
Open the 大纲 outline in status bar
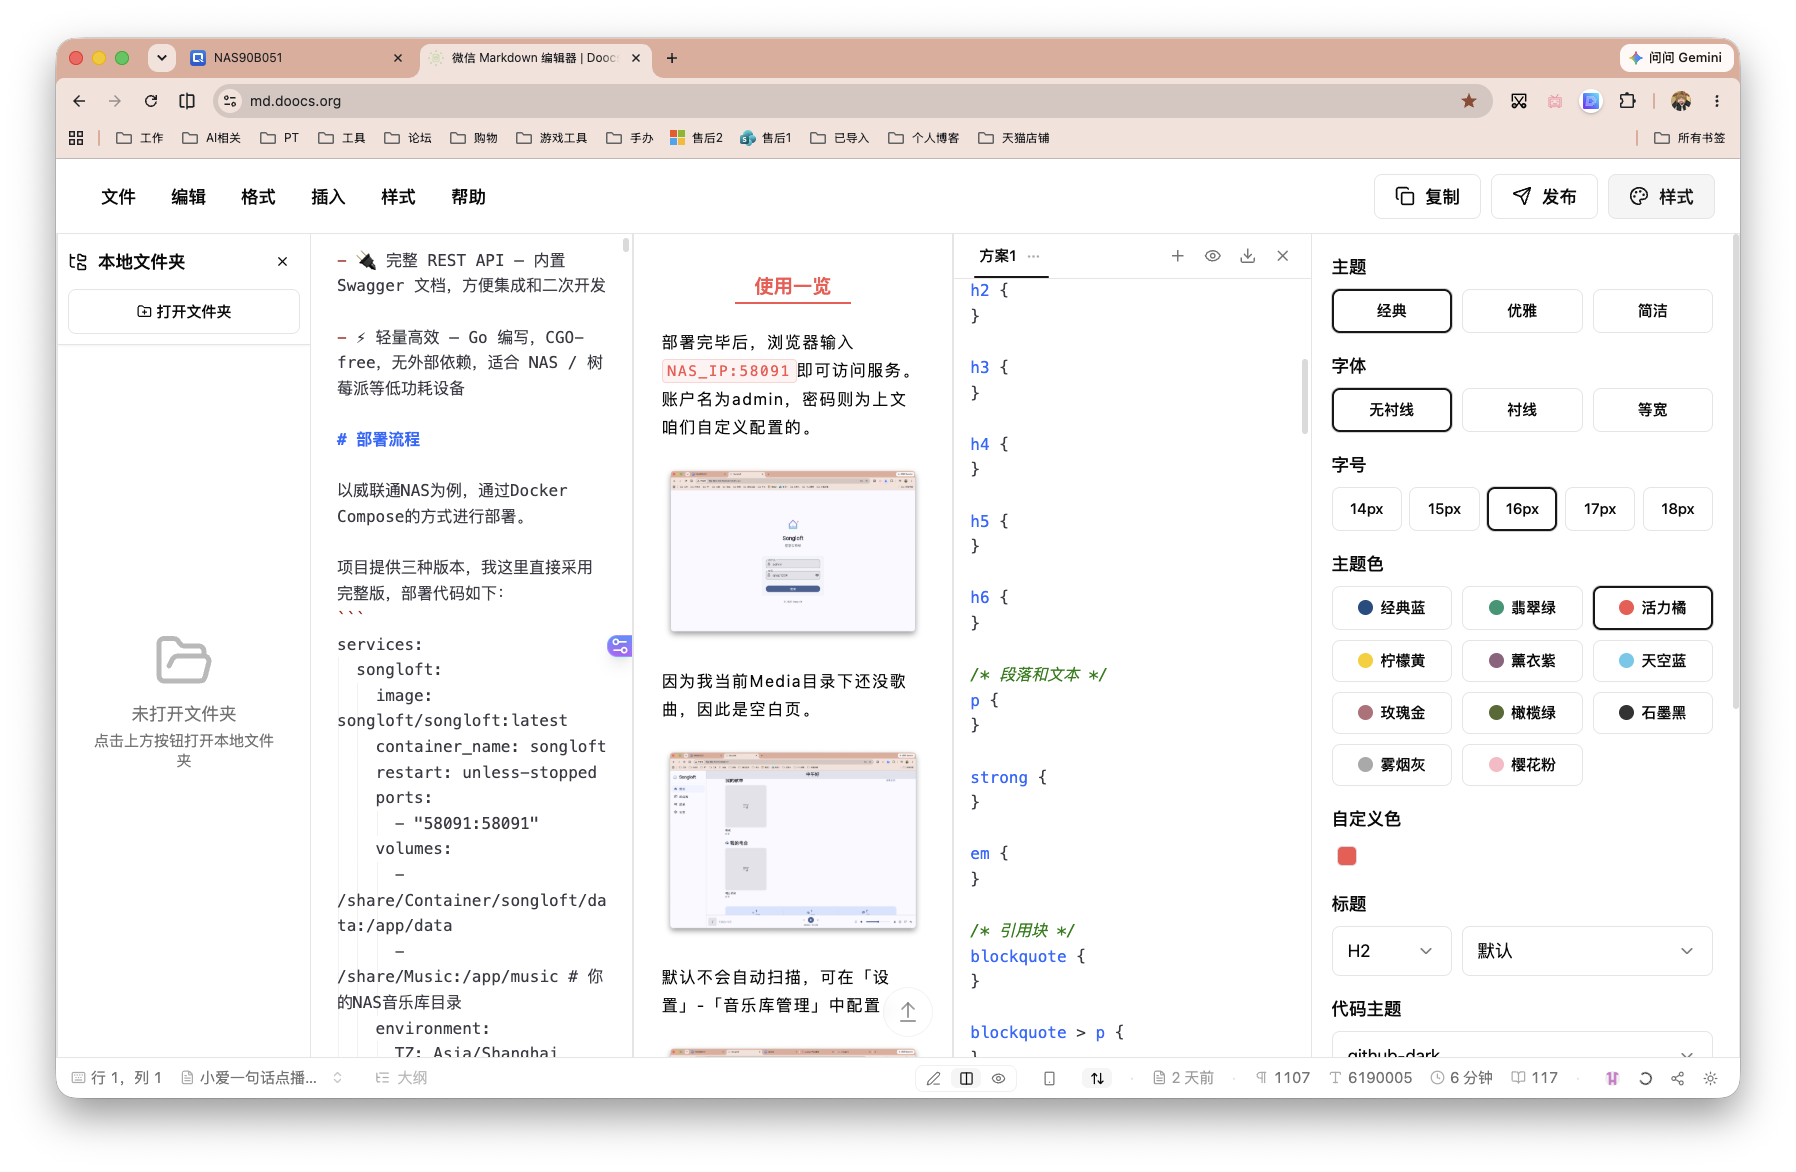[401, 1078]
